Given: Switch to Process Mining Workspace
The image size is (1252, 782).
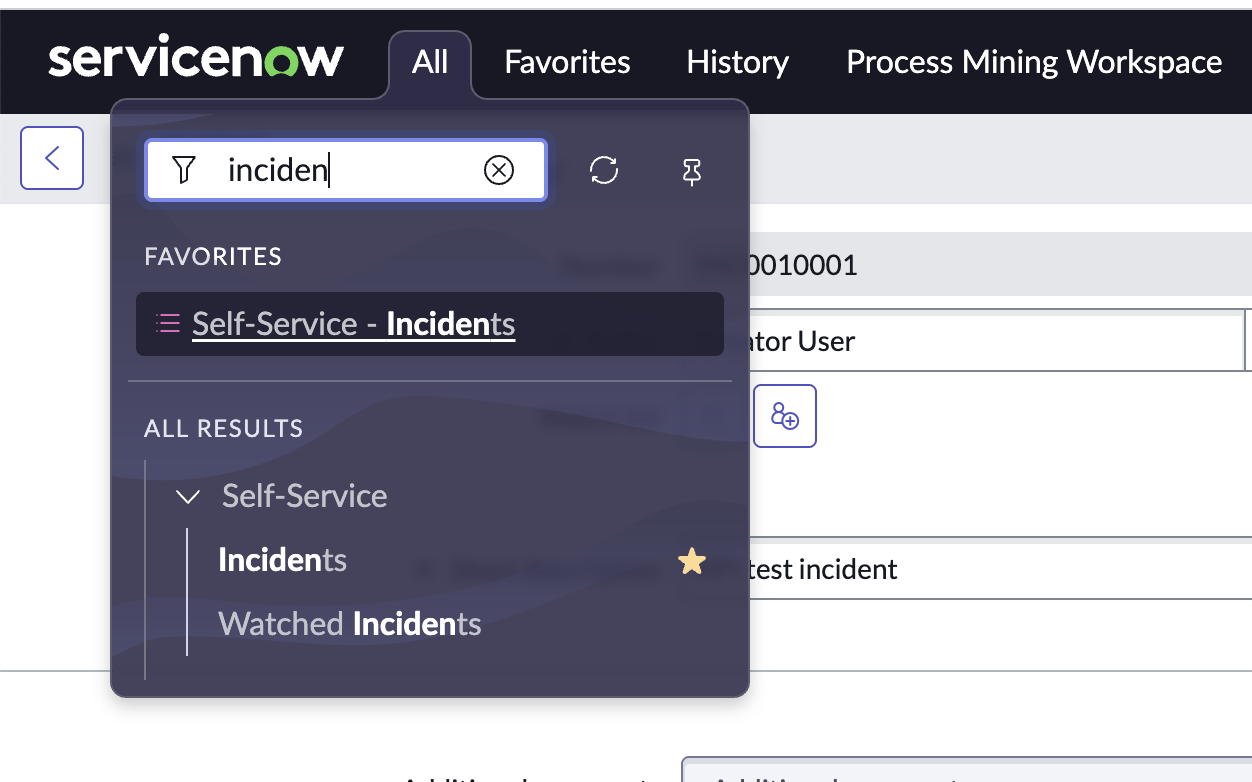Looking at the screenshot, I should 1033,62.
